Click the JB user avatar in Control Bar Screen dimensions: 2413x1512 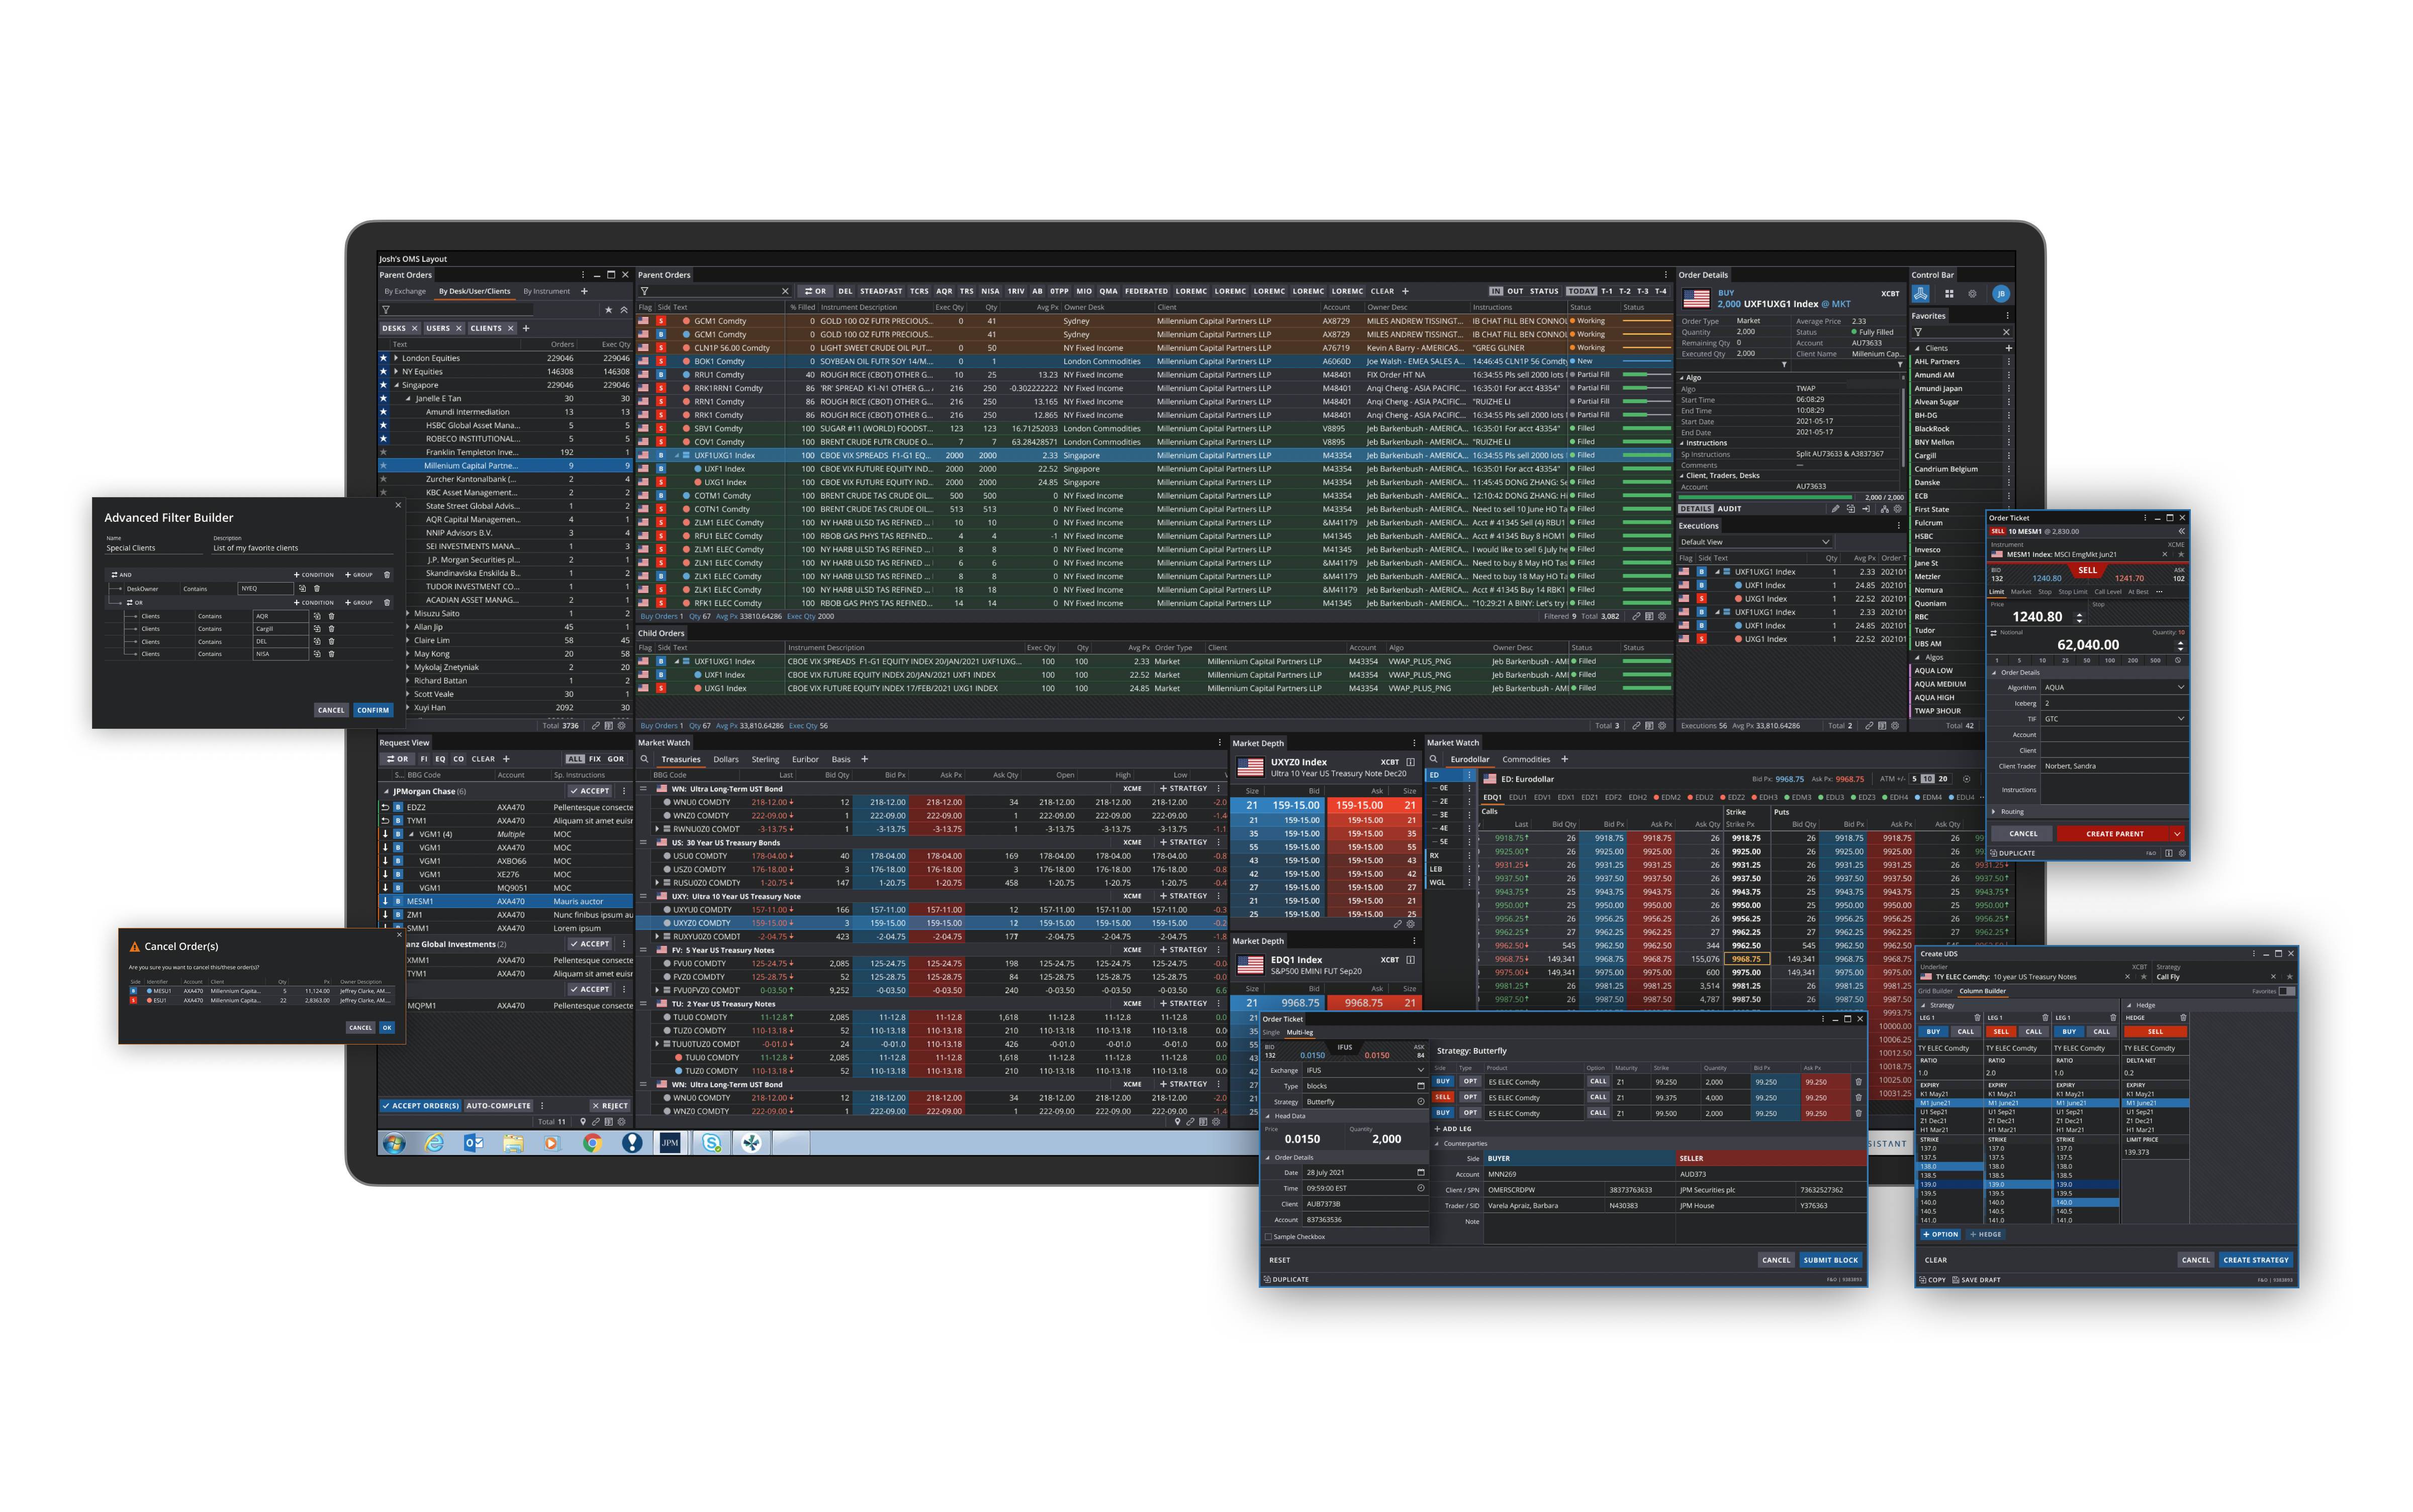(2000, 294)
